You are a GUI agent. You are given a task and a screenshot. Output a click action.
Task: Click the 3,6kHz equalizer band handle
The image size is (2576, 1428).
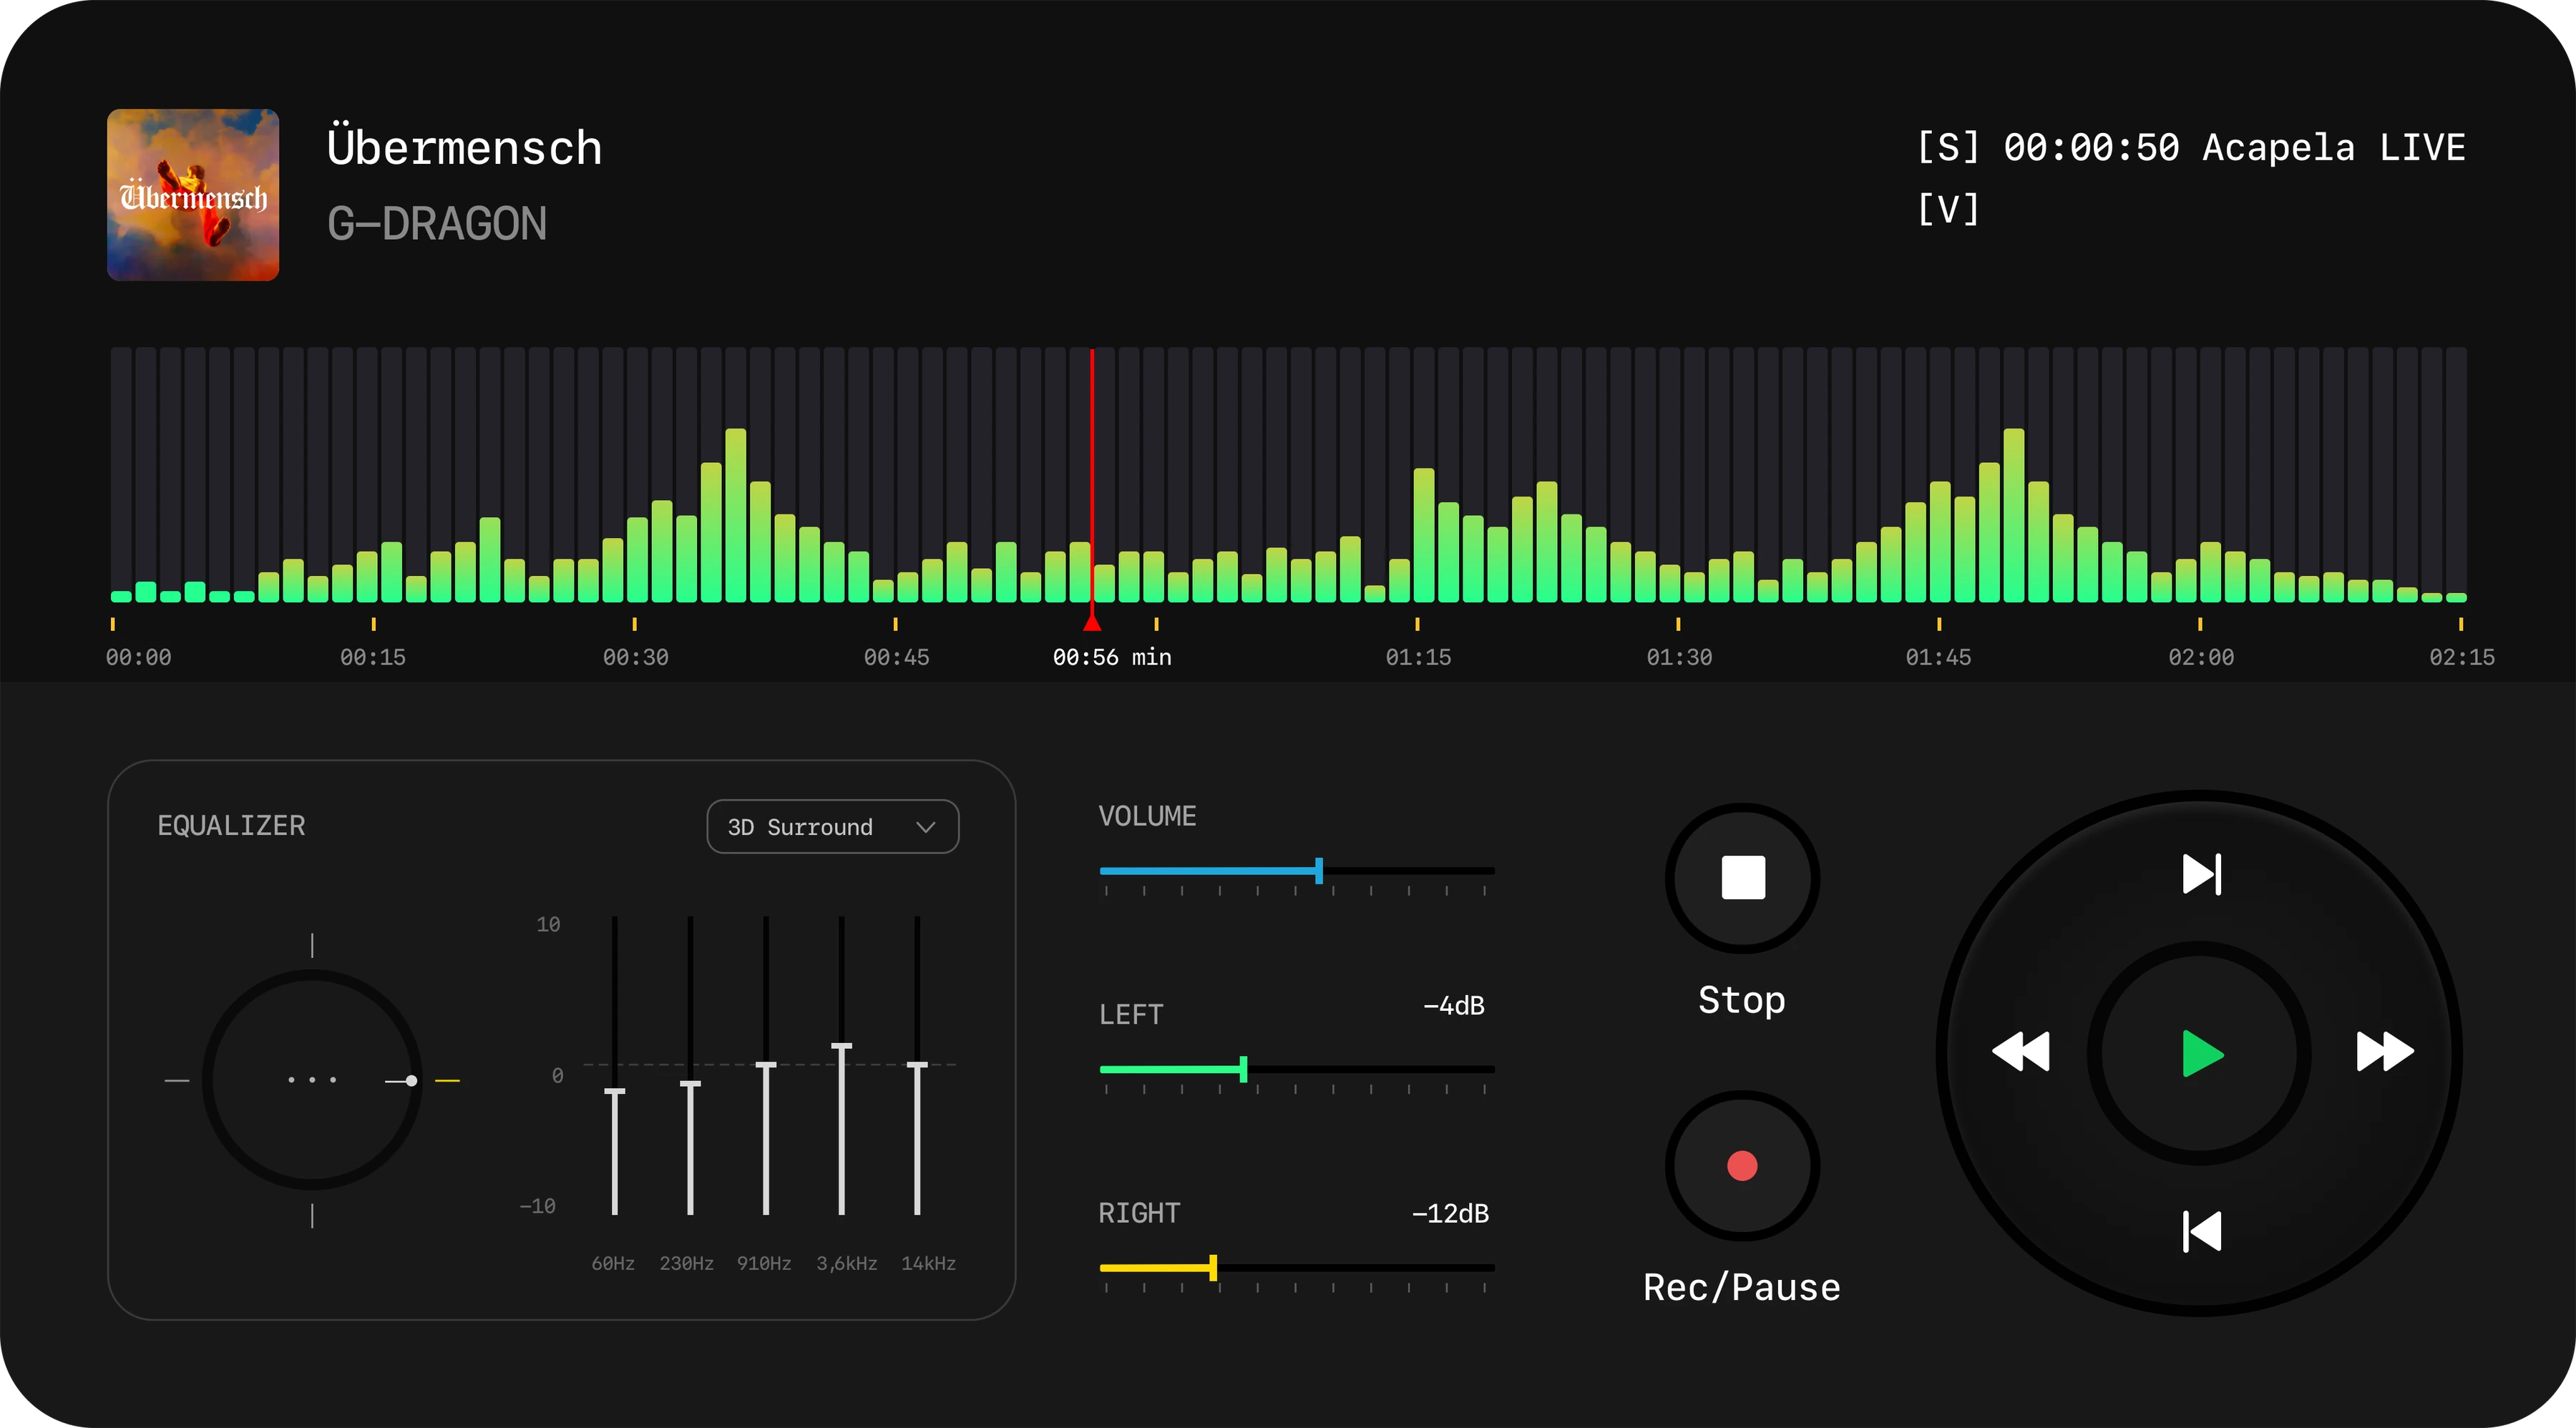842,1047
